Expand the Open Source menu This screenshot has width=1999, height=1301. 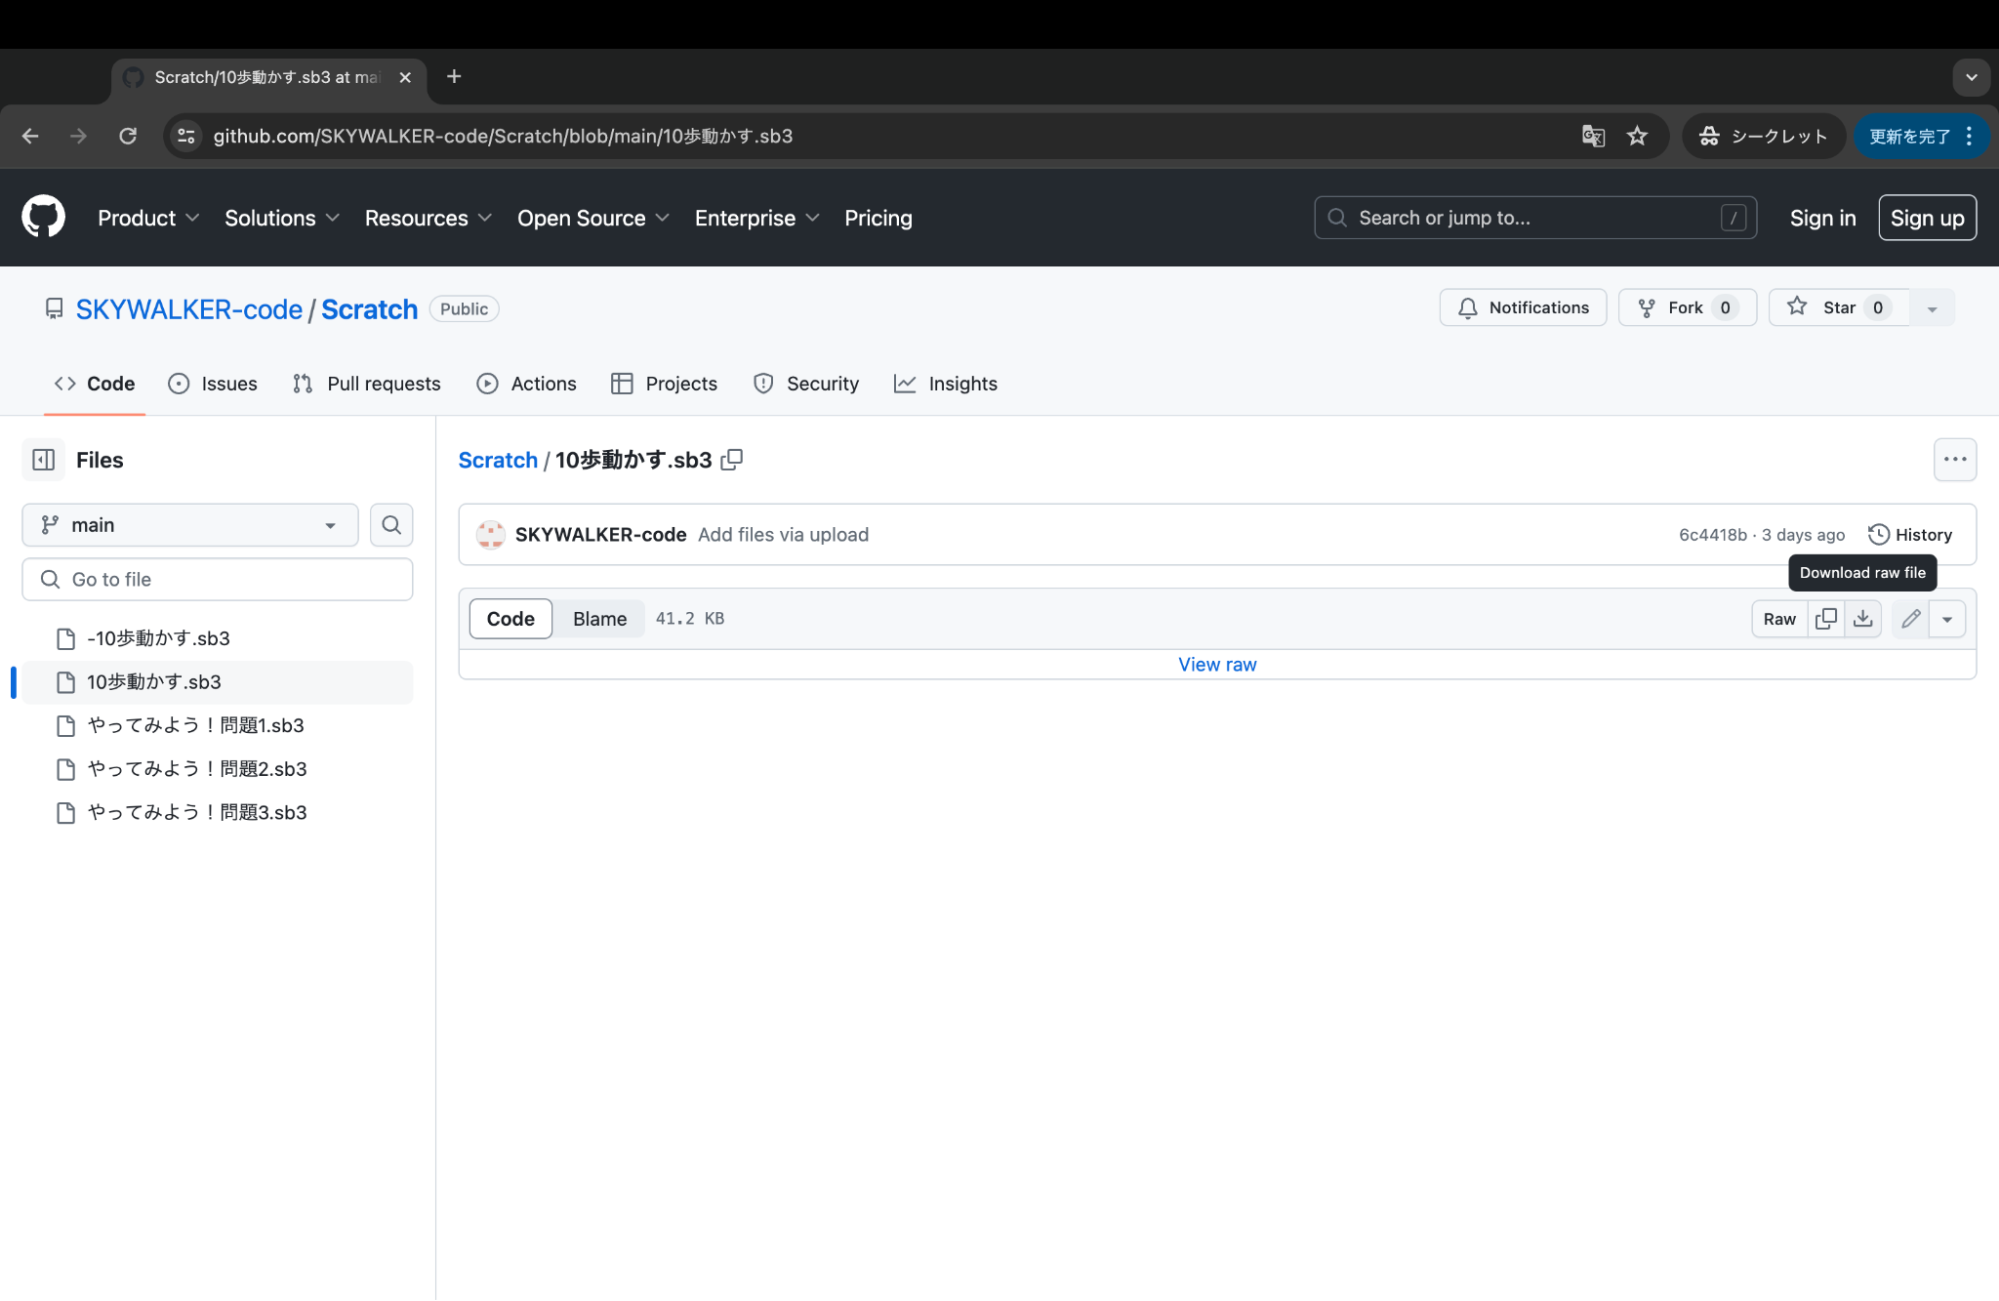(x=593, y=218)
